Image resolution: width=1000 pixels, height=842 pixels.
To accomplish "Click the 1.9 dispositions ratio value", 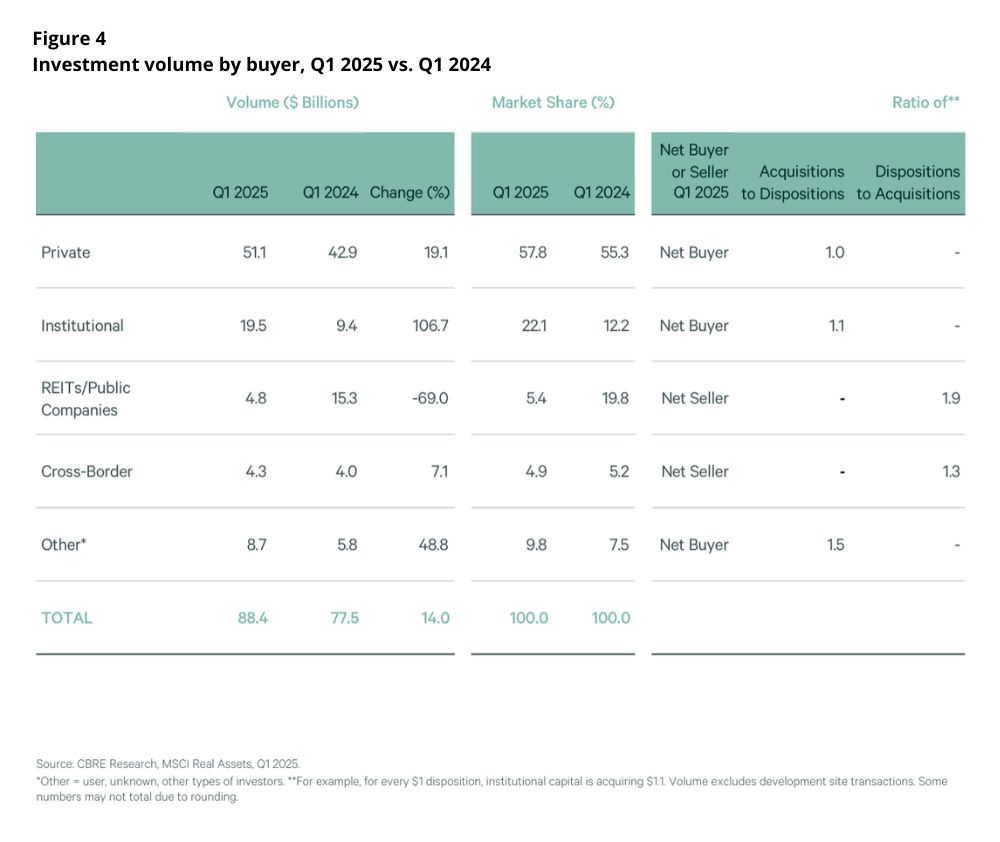I will pos(950,398).
